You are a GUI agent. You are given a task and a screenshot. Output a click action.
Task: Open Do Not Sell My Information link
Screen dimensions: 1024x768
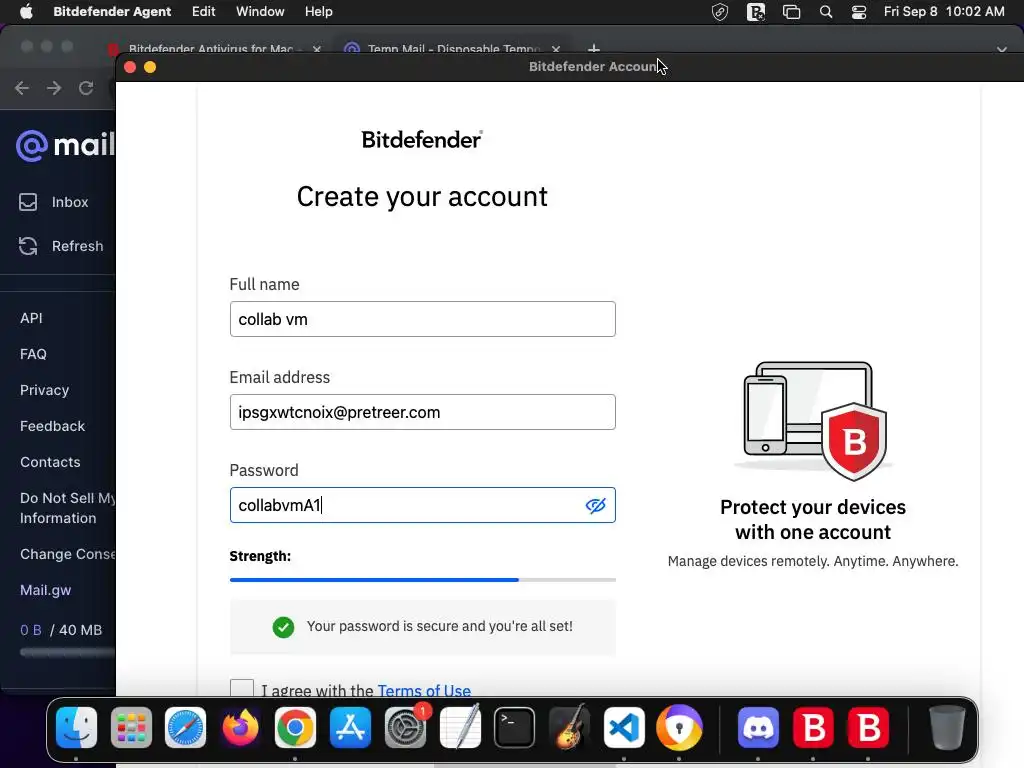click(67, 508)
